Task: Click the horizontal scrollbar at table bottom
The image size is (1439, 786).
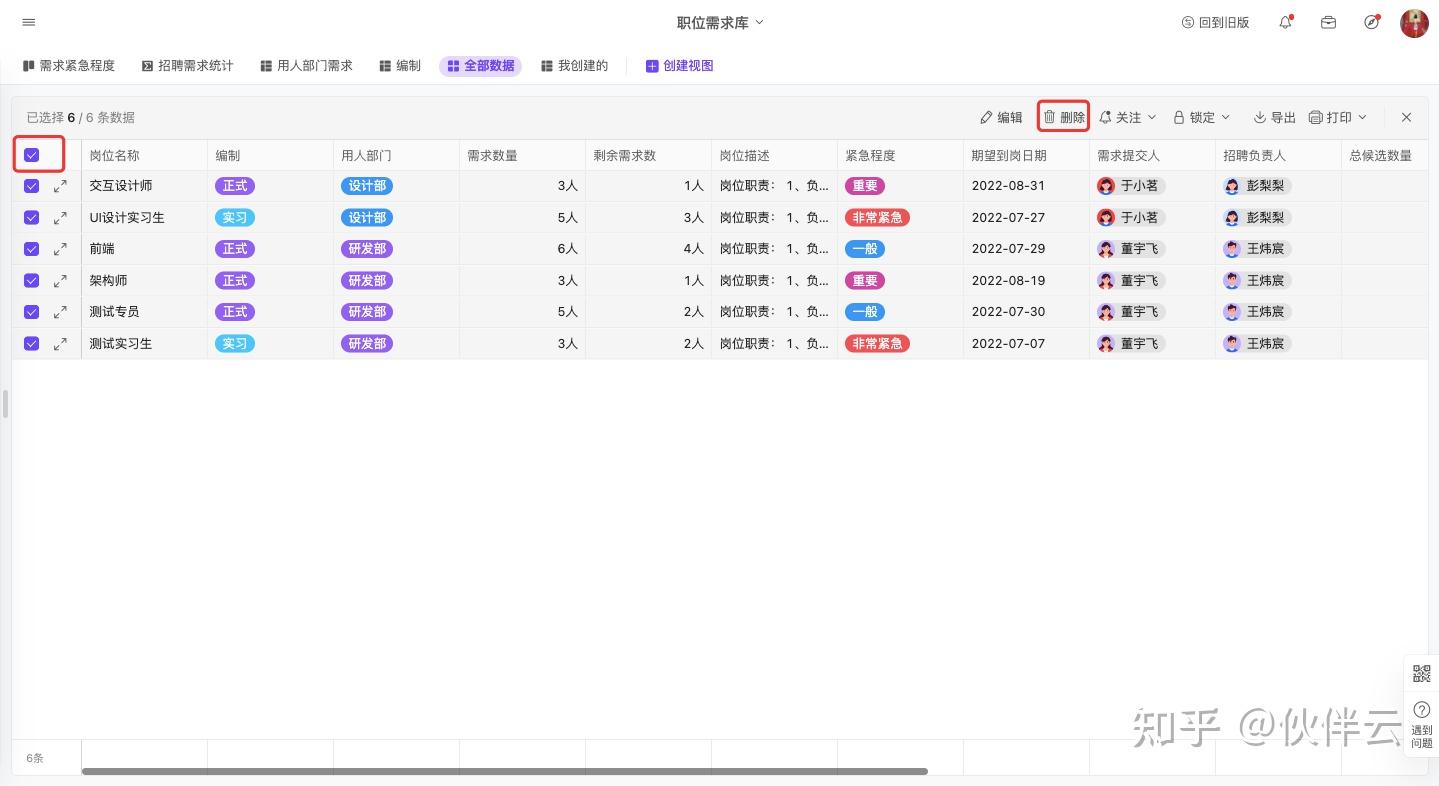Action: (505, 771)
